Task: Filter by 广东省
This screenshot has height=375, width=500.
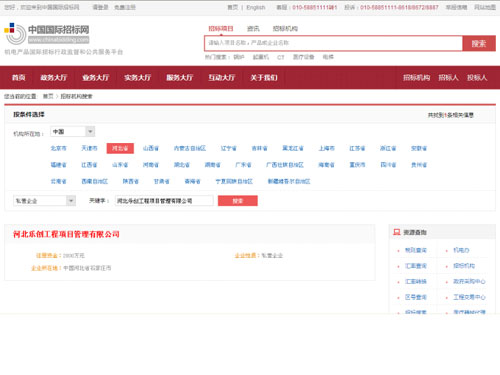Action: [243, 165]
